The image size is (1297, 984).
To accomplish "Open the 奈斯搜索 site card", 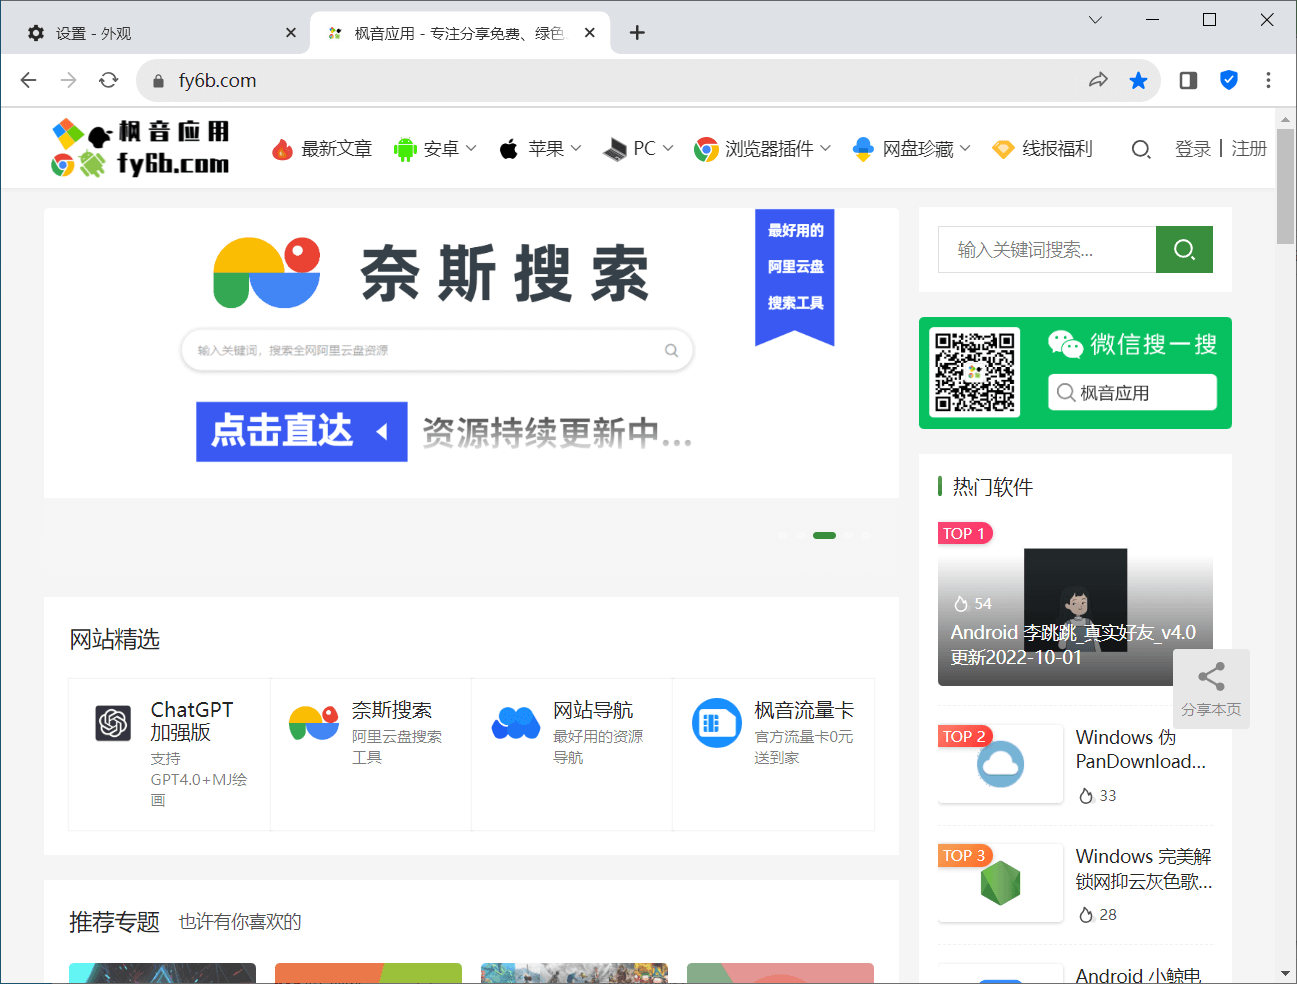I will pos(371,754).
